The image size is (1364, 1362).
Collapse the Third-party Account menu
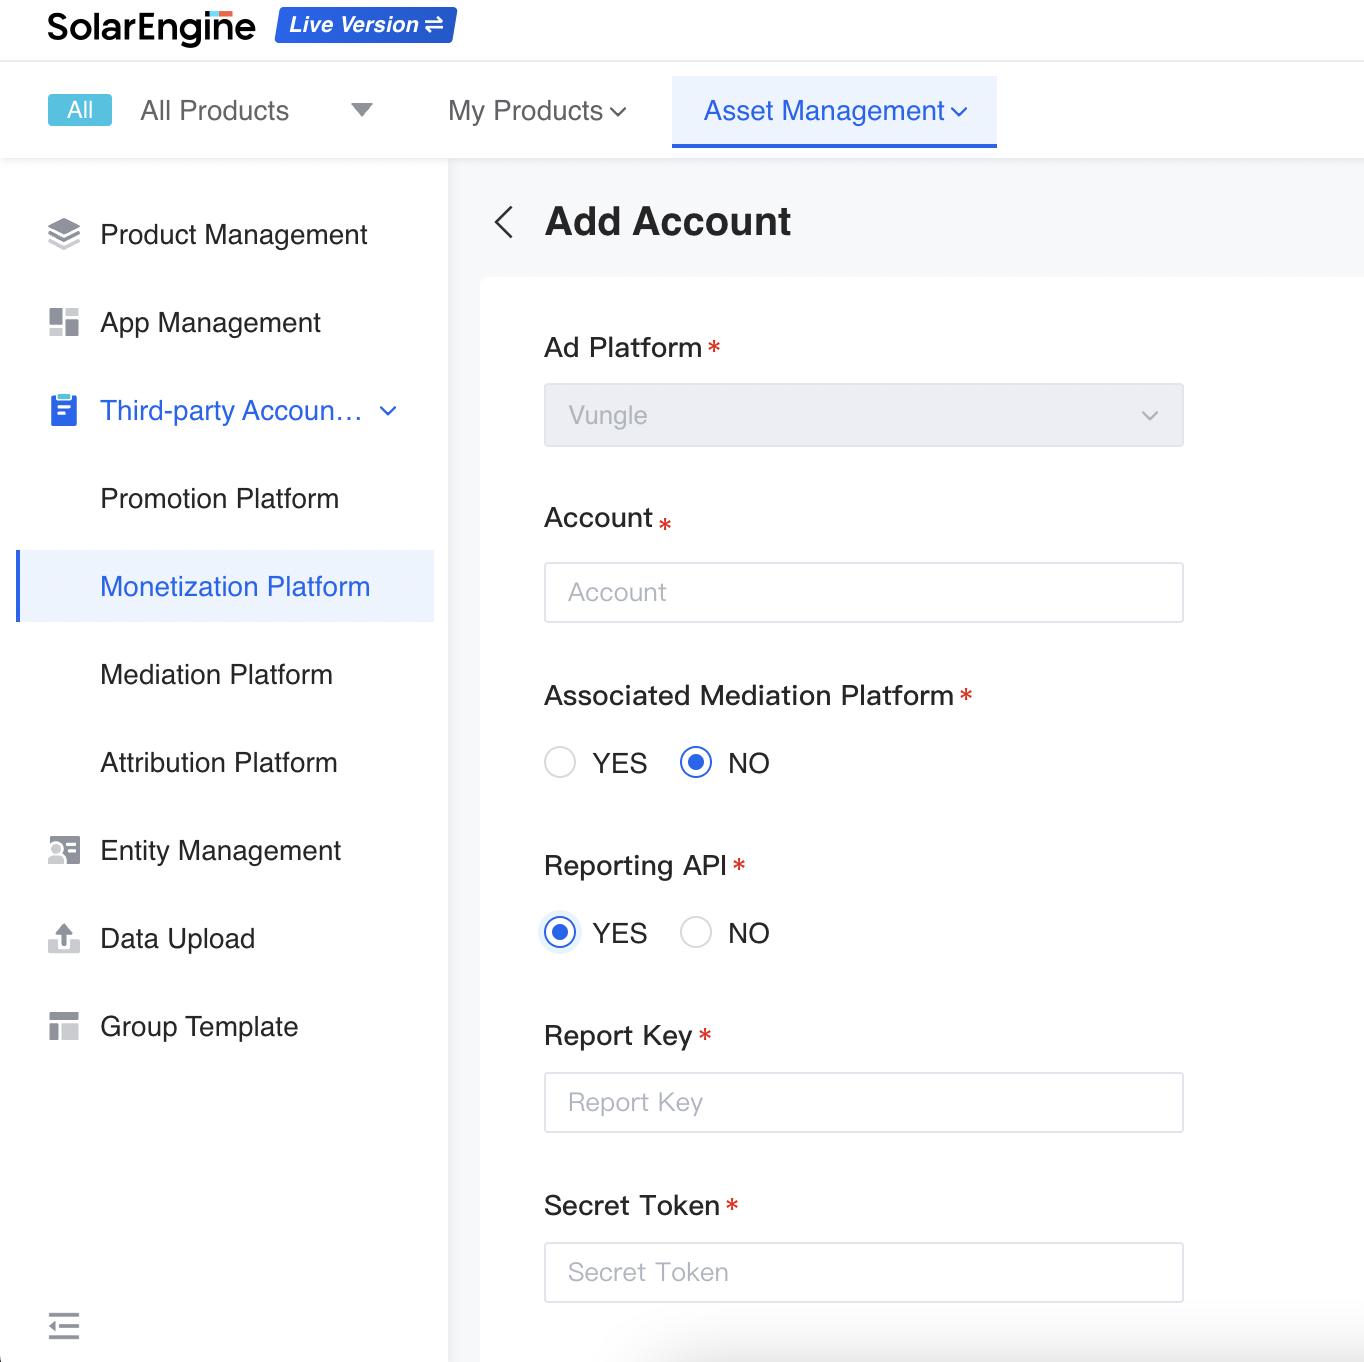pyautogui.click(x=388, y=410)
